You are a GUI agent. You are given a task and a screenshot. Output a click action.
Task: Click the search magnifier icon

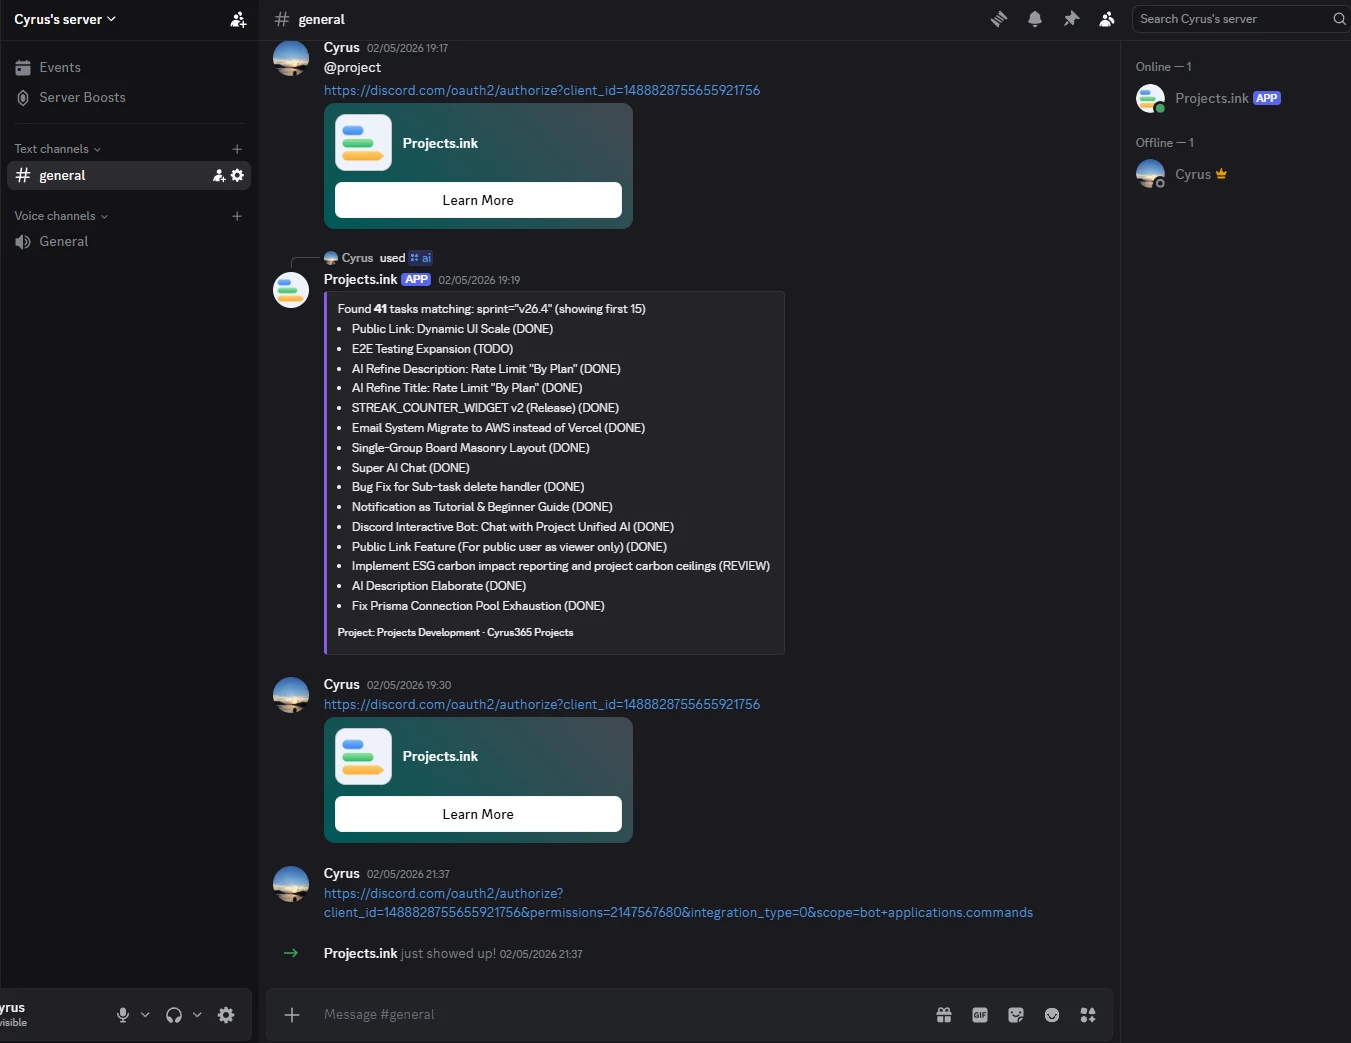coord(1339,19)
